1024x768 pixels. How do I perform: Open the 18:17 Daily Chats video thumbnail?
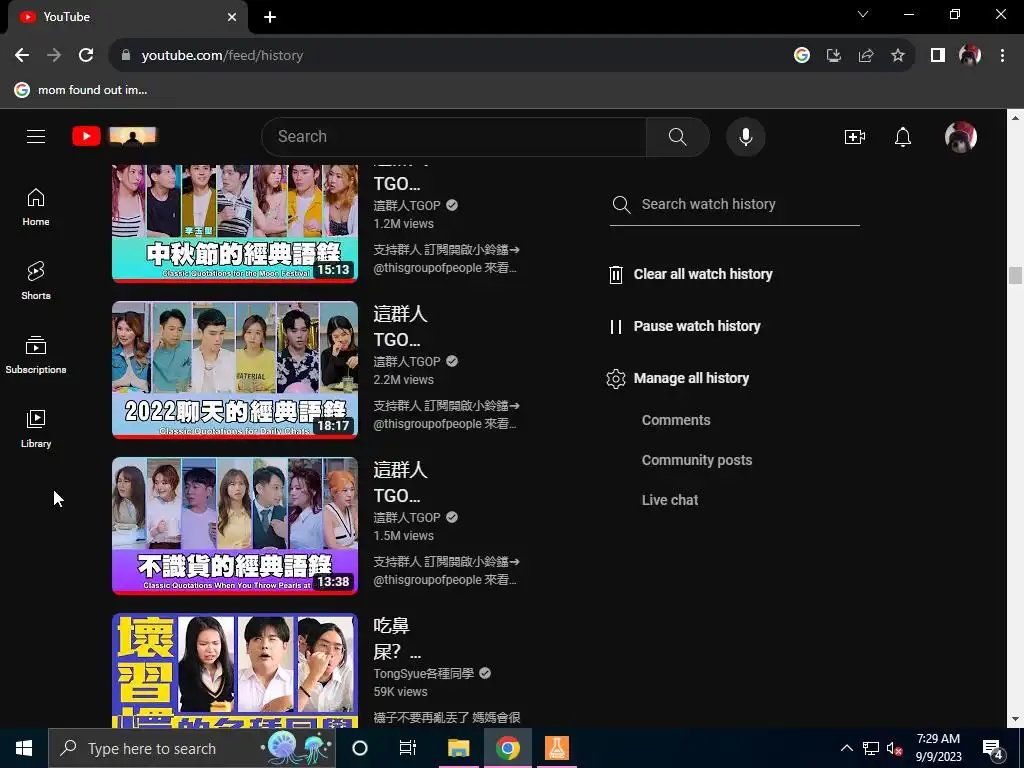pos(235,370)
